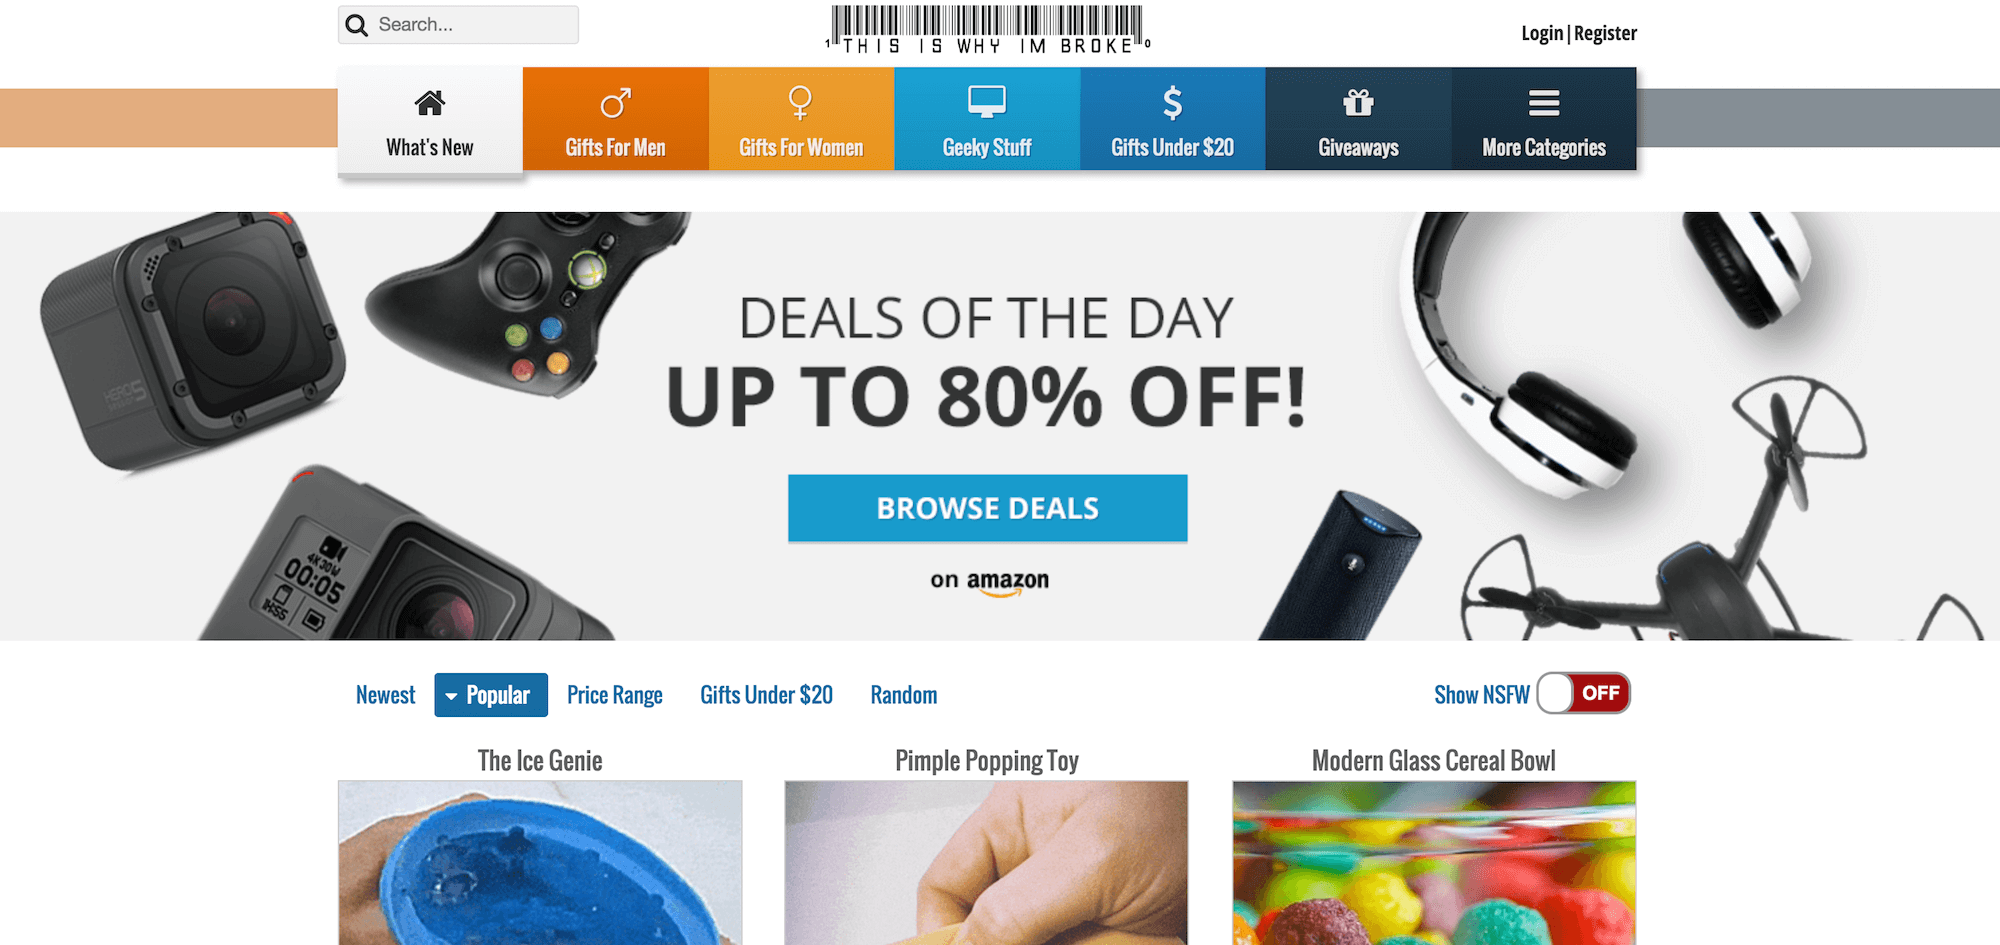Image resolution: width=2000 pixels, height=945 pixels.
Task: Select the Gifts For Women female symbol icon
Action: coord(800,102)
